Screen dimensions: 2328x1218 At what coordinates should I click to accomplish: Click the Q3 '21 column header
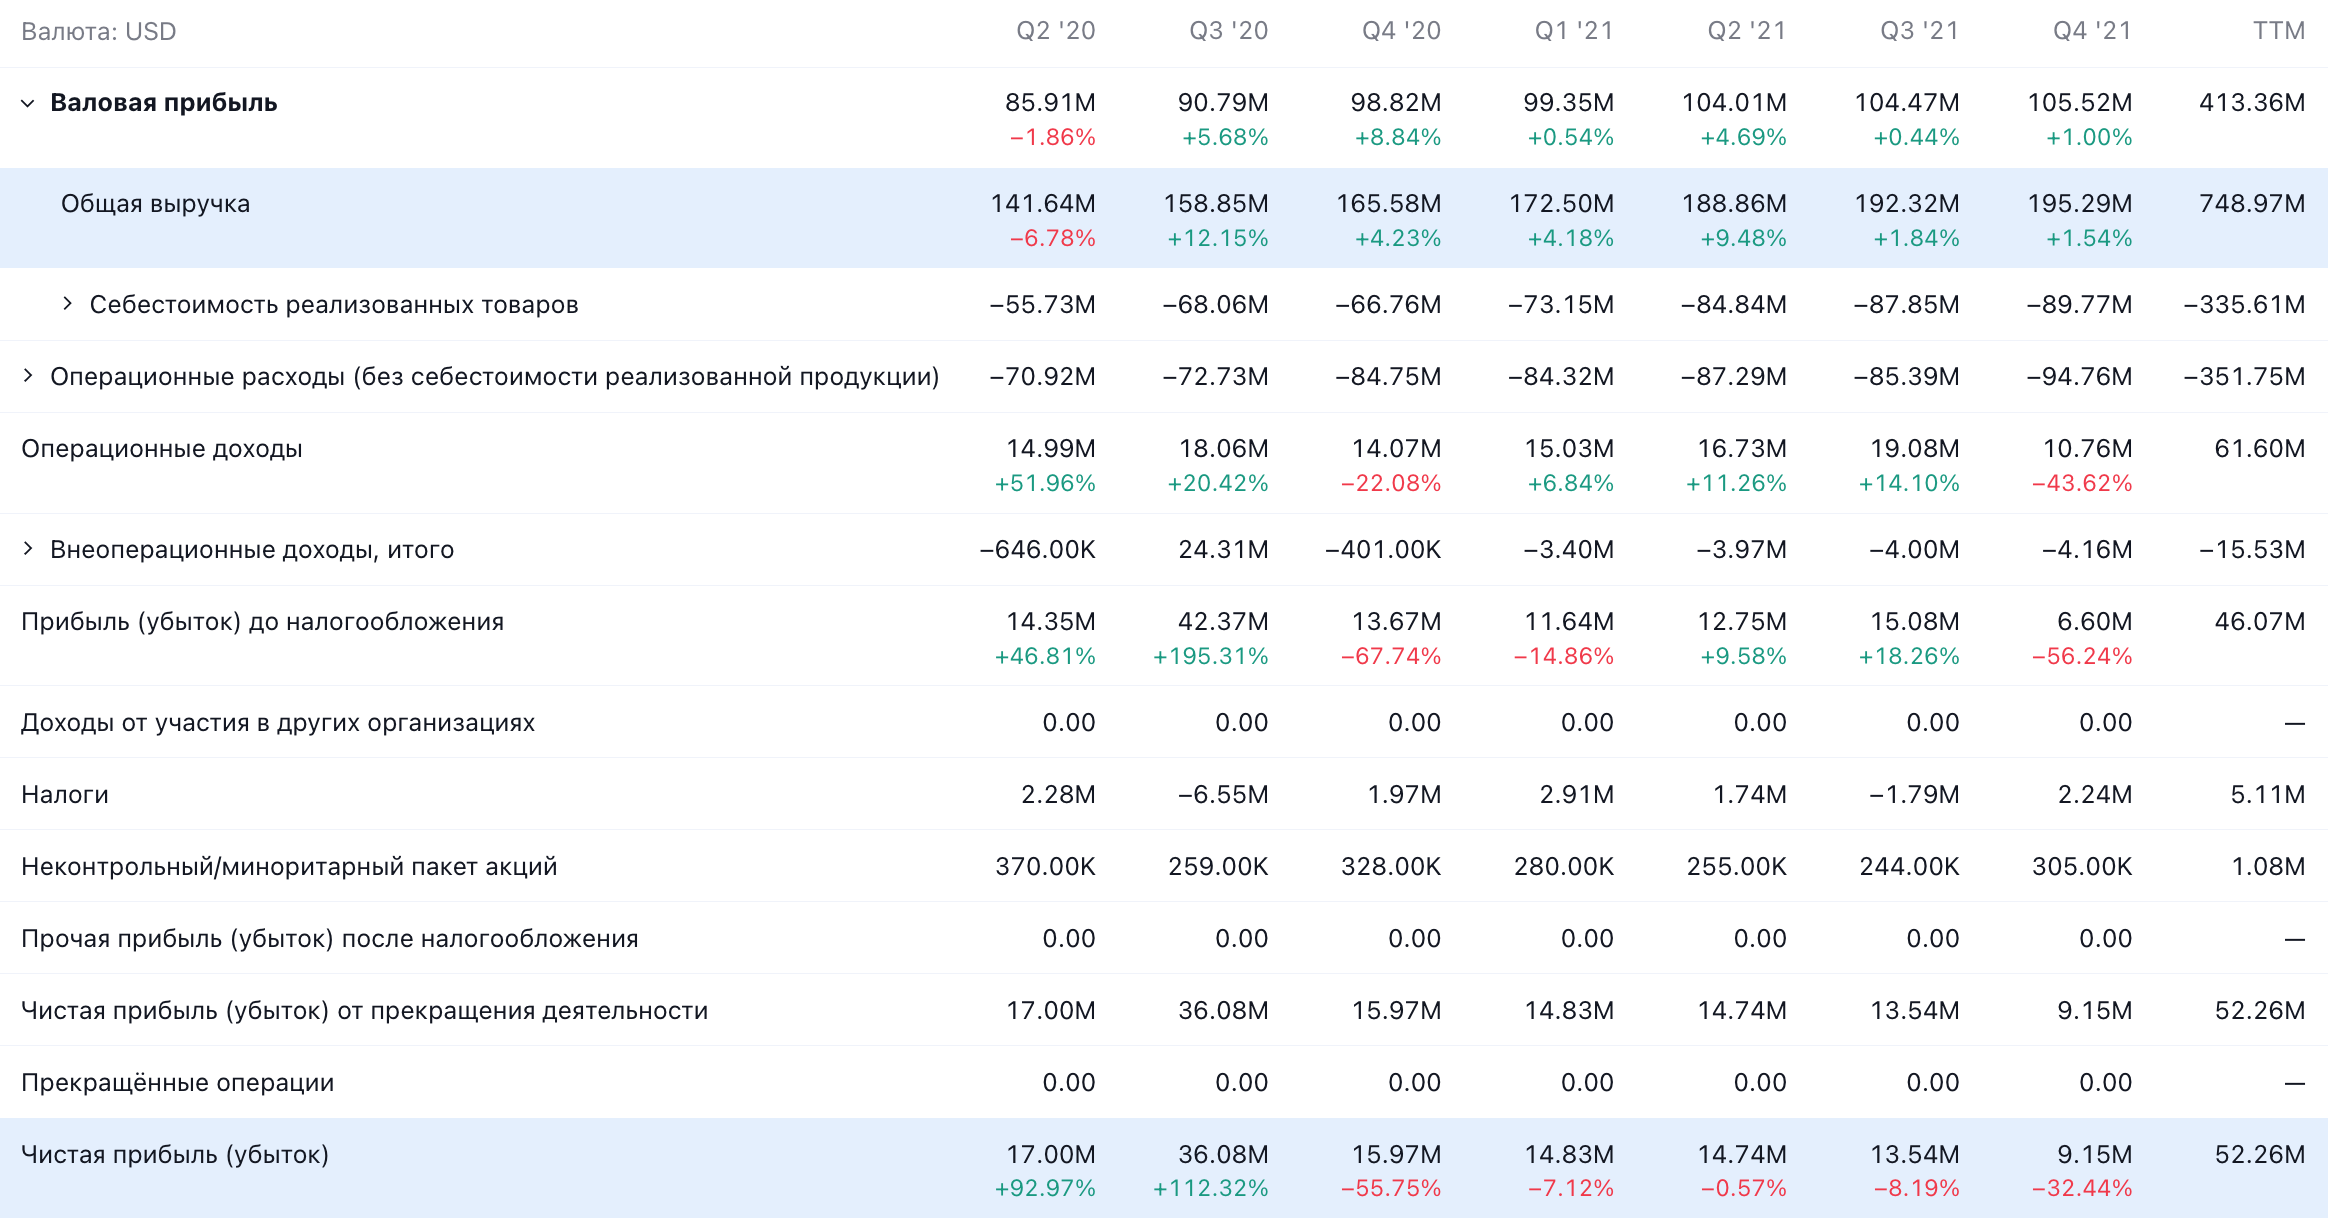(x=1920, y=31)
